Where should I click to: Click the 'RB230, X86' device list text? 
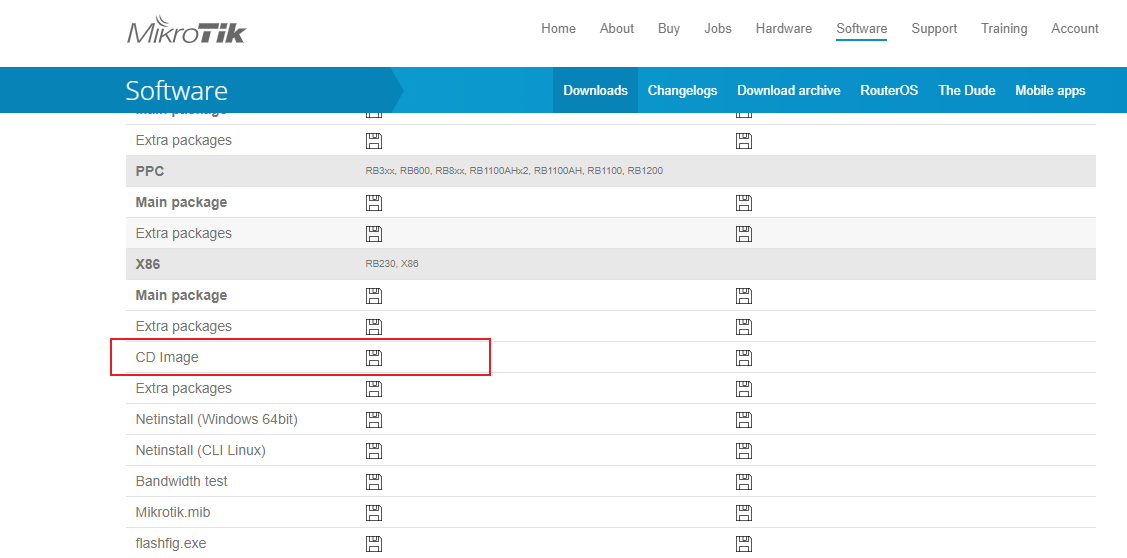pos(392,264)
